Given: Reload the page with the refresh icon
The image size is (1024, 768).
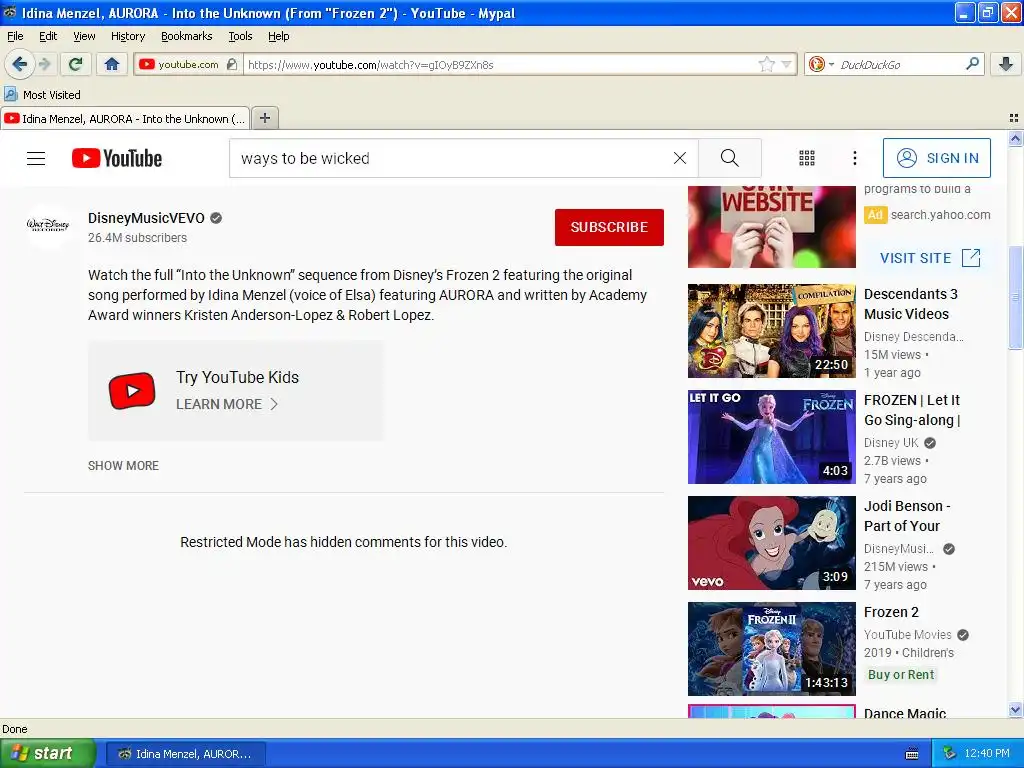Looking at the screenshot, I should point(76,64).
